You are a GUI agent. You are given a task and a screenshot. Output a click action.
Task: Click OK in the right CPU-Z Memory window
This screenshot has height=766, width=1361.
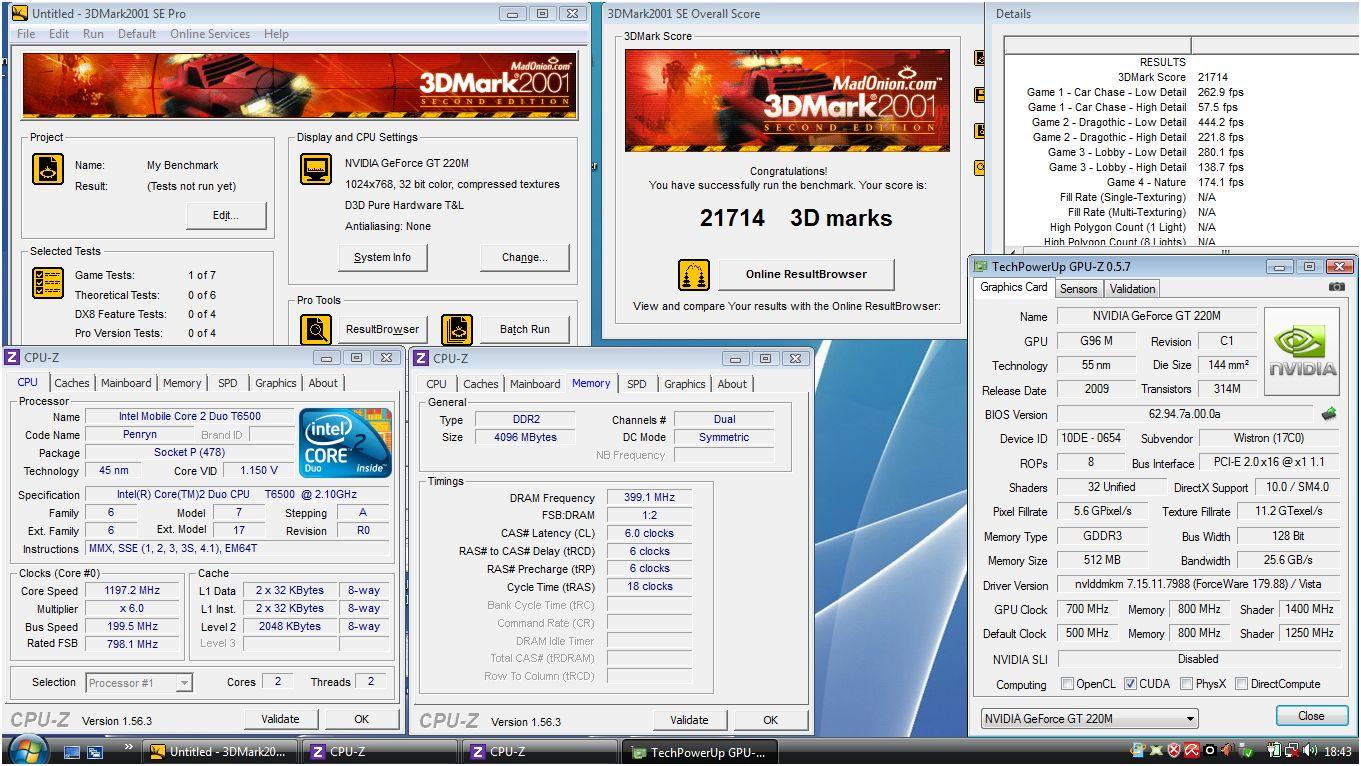pos(770,720)
